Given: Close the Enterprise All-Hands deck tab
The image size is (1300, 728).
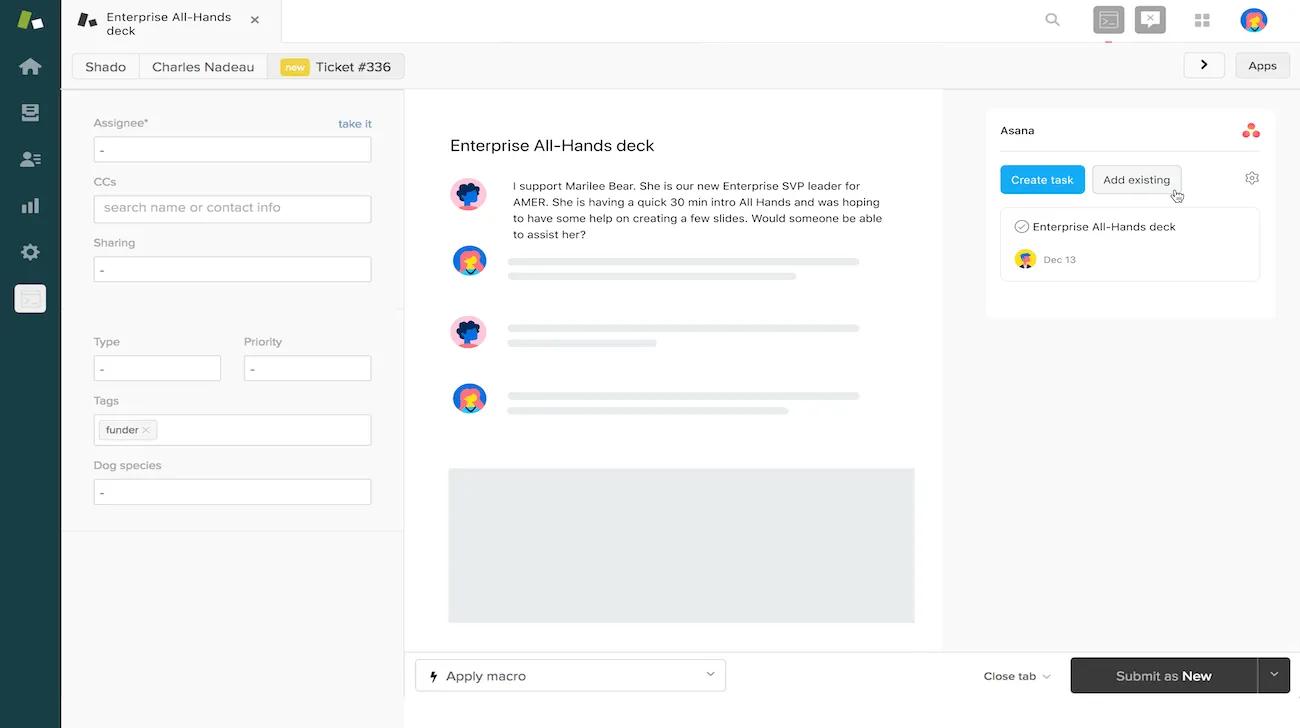Looking at the screenshot, I should pos(255,20).
